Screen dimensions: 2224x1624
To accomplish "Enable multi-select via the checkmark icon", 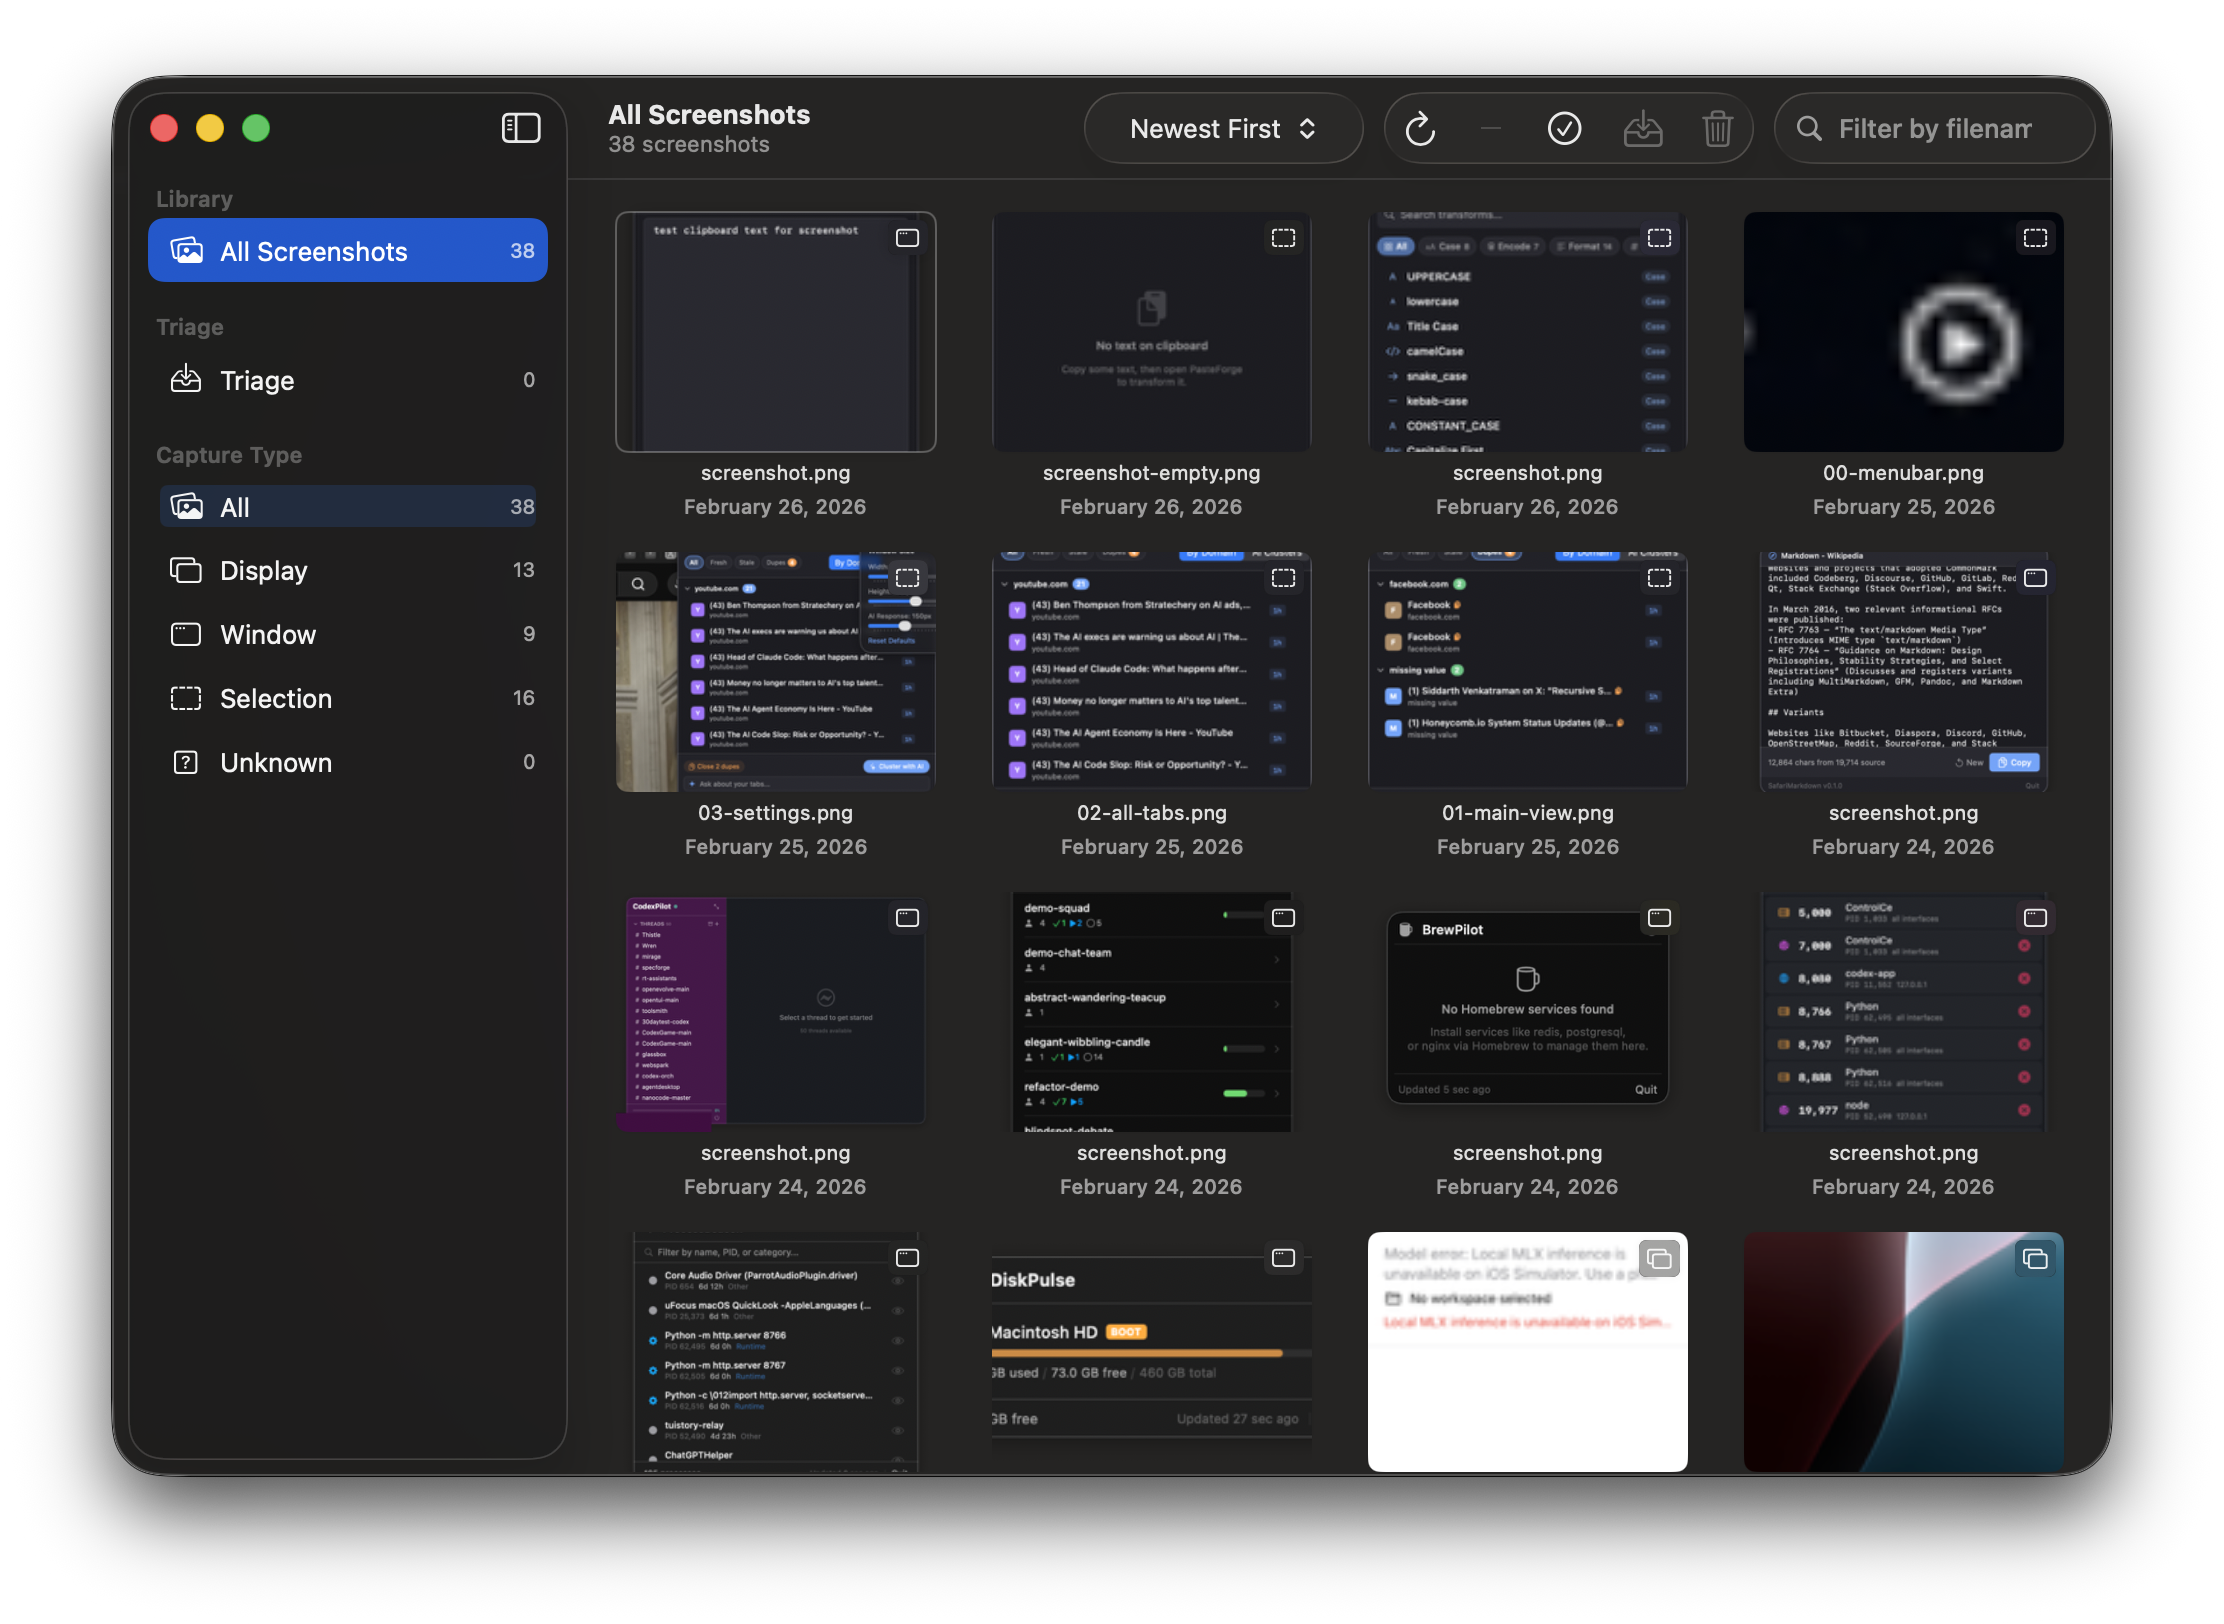I will coord(1565,128).
